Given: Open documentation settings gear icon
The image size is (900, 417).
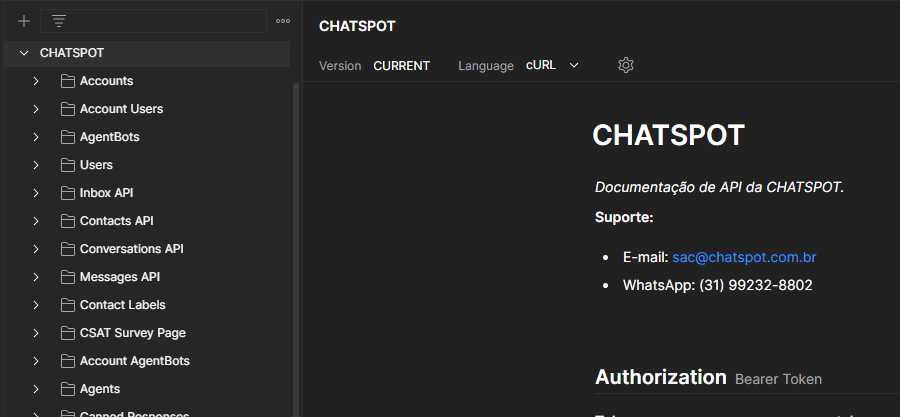Looking at the screenshot, I should click(626, 65).
